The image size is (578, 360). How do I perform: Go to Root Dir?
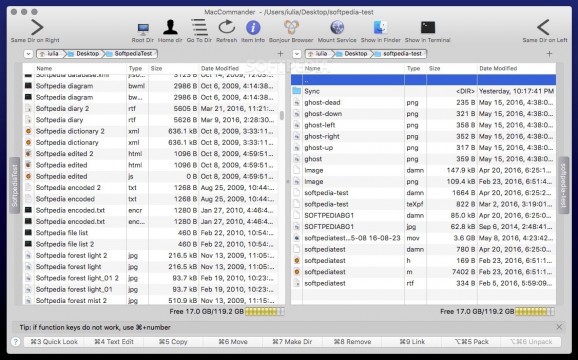click(143, 28)
